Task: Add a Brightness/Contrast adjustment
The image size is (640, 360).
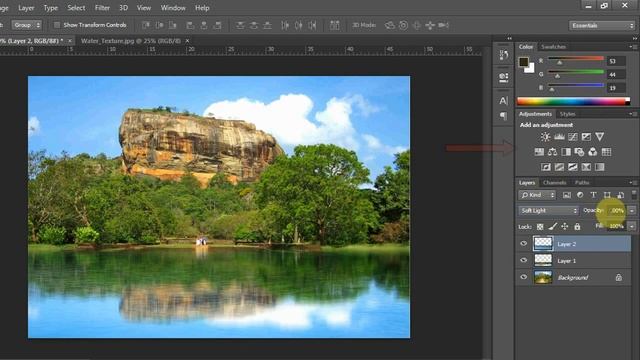Action: pos(545,137)
